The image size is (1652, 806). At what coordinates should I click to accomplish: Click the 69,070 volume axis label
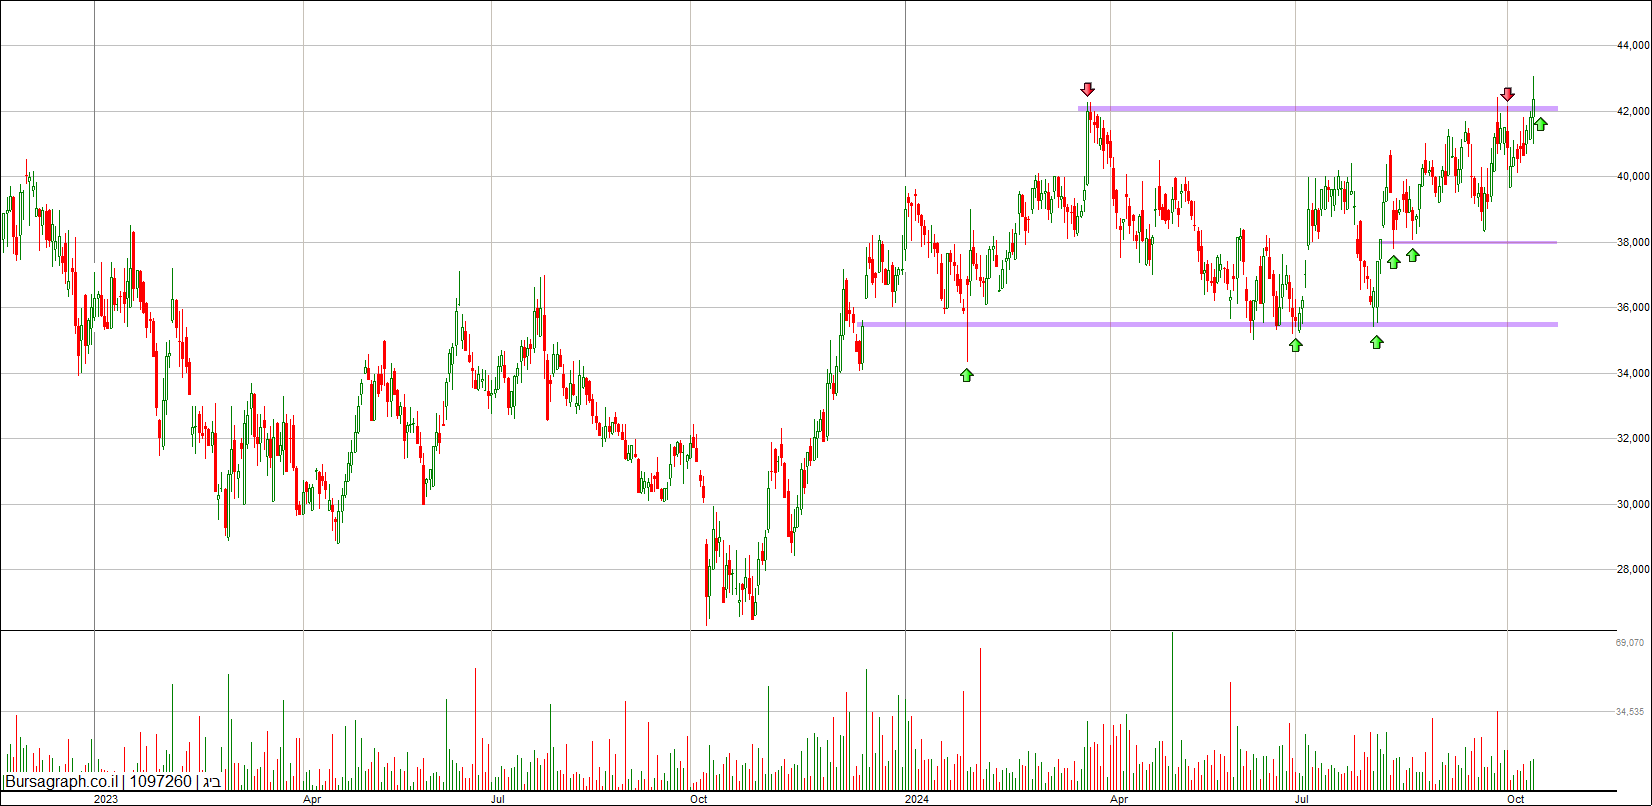pos(1630,643)
